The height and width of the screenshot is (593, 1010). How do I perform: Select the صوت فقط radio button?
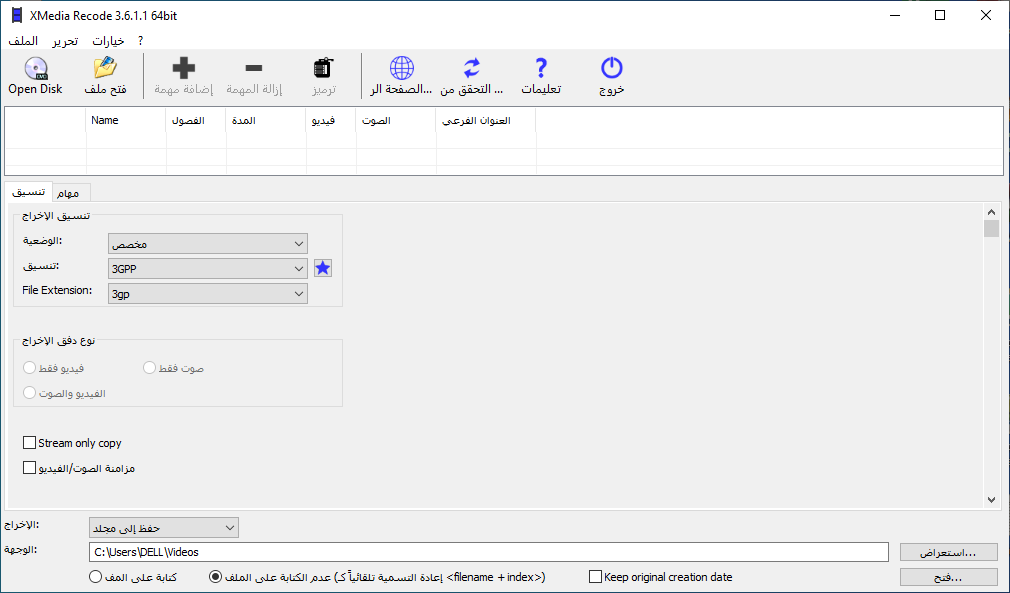pyautogui.click(x=149, y=368)
